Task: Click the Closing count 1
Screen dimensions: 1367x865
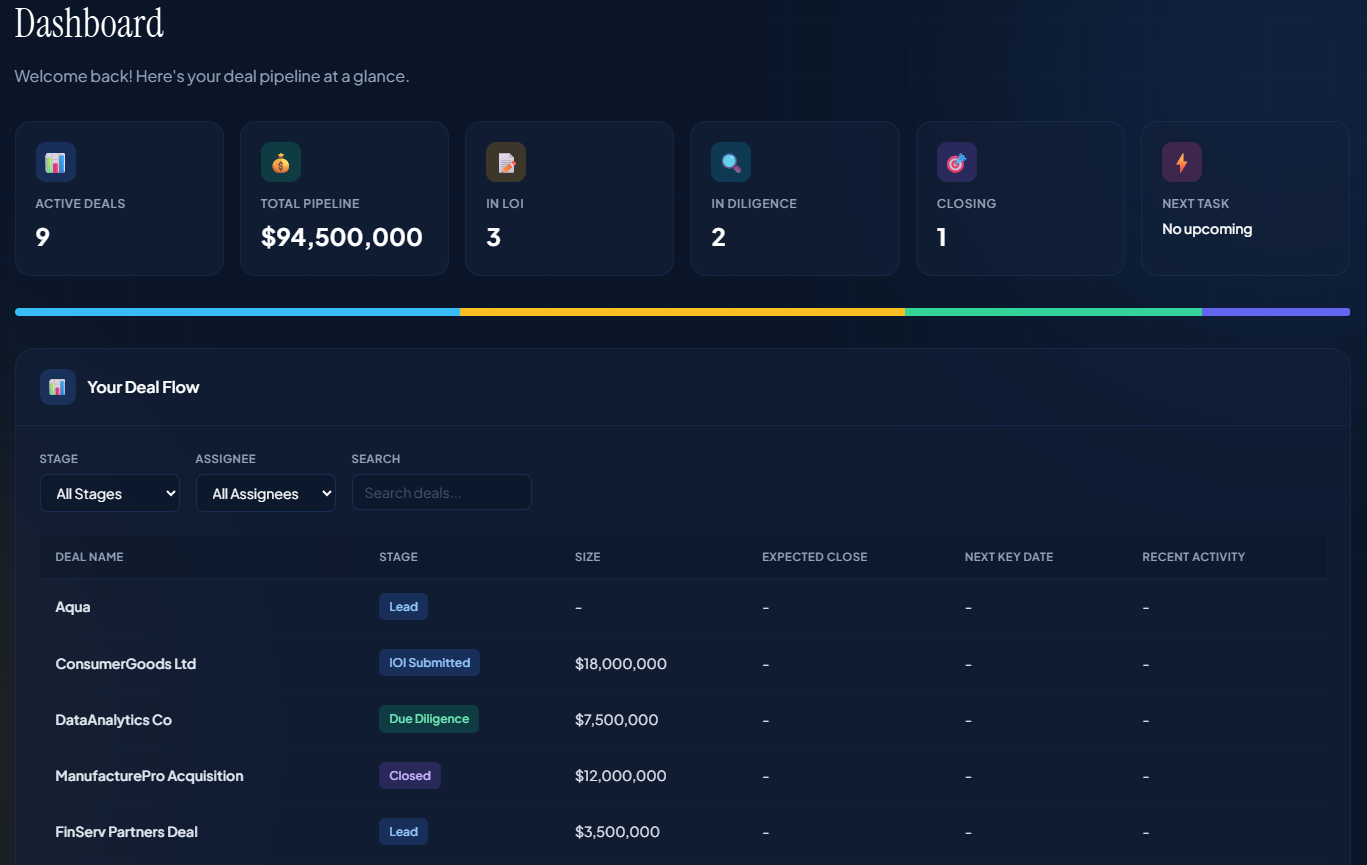Action: click(x=942, y=237)
